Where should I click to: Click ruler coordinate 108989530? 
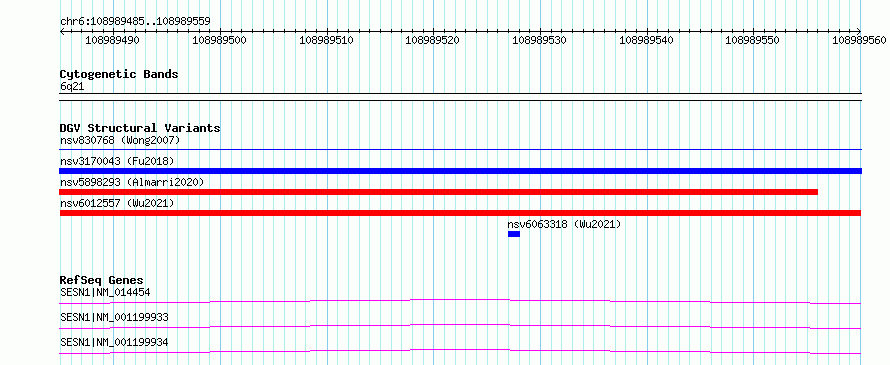[539, 40]
